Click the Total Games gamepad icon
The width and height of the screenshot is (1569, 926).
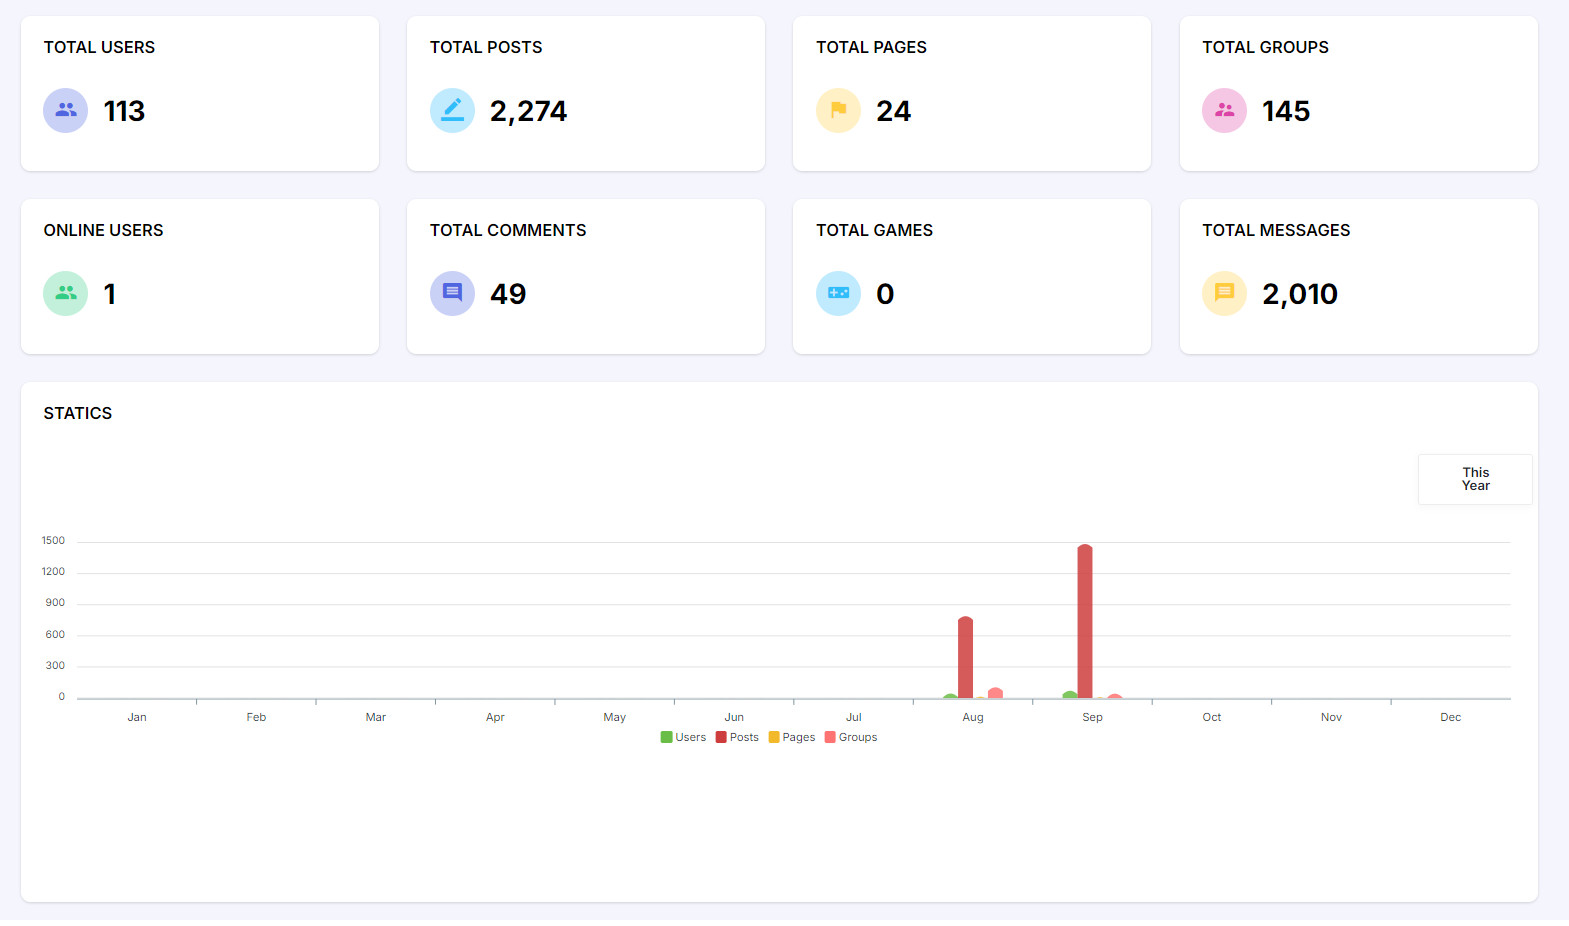tap(838, 293)
